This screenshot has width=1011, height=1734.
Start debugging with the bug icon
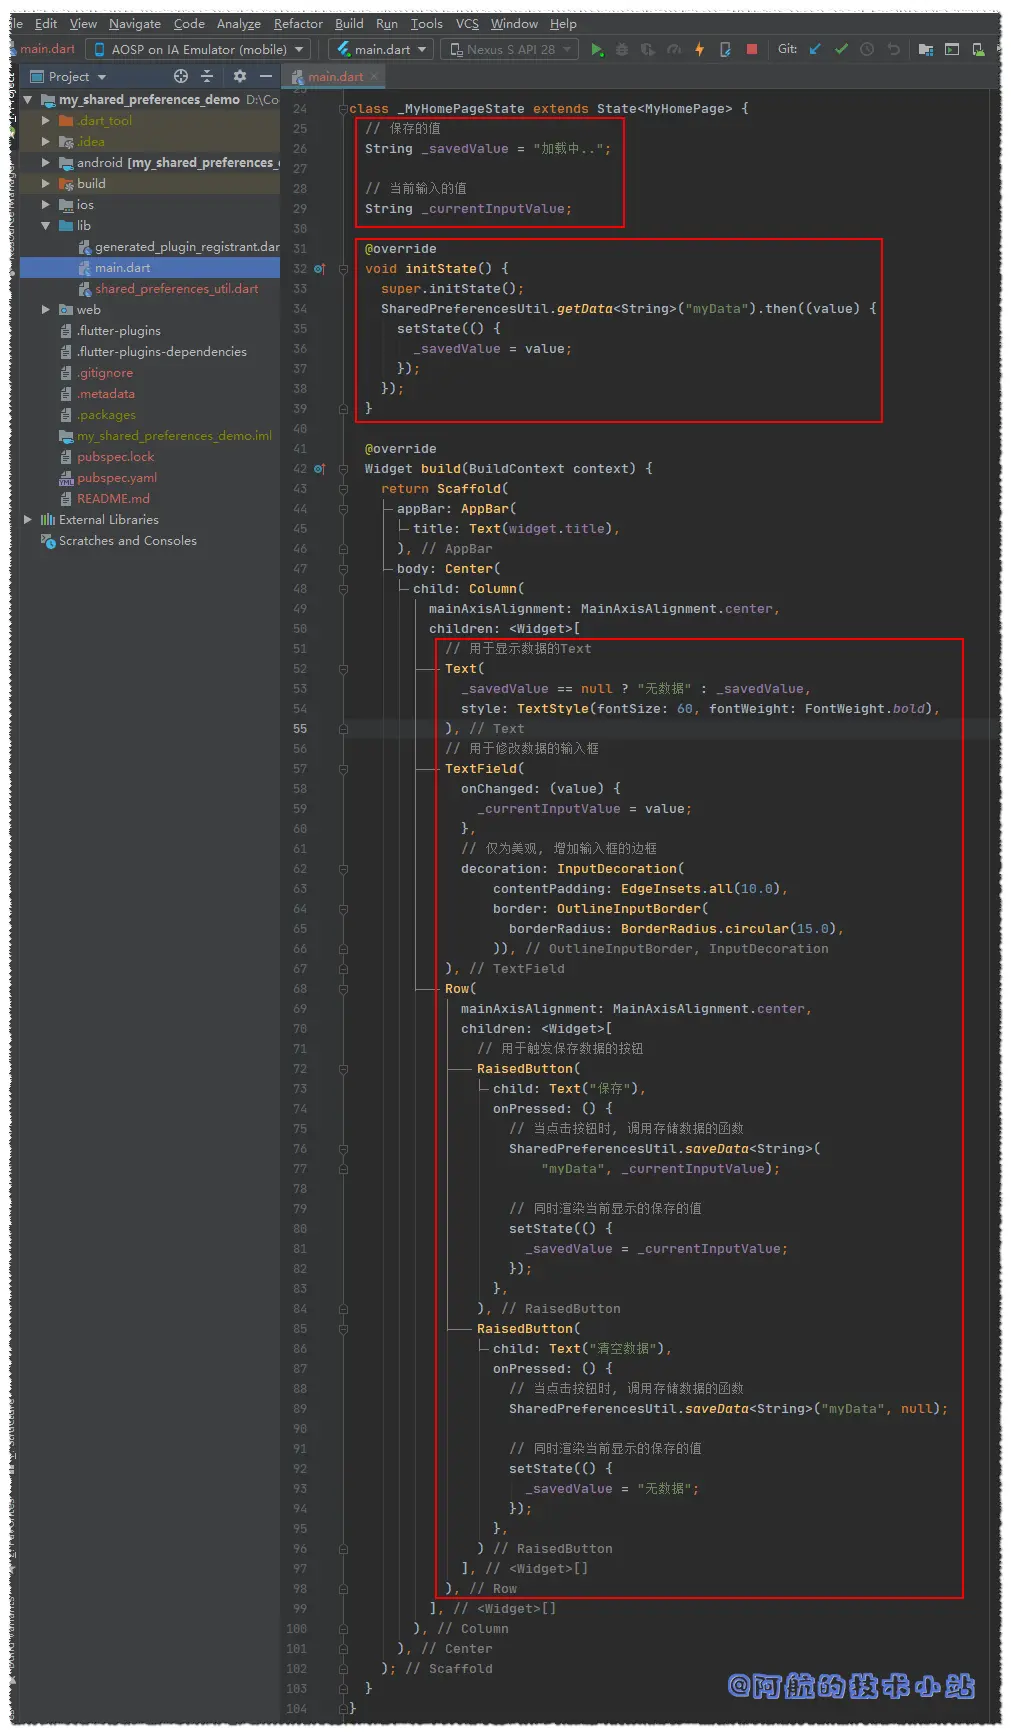622,49
